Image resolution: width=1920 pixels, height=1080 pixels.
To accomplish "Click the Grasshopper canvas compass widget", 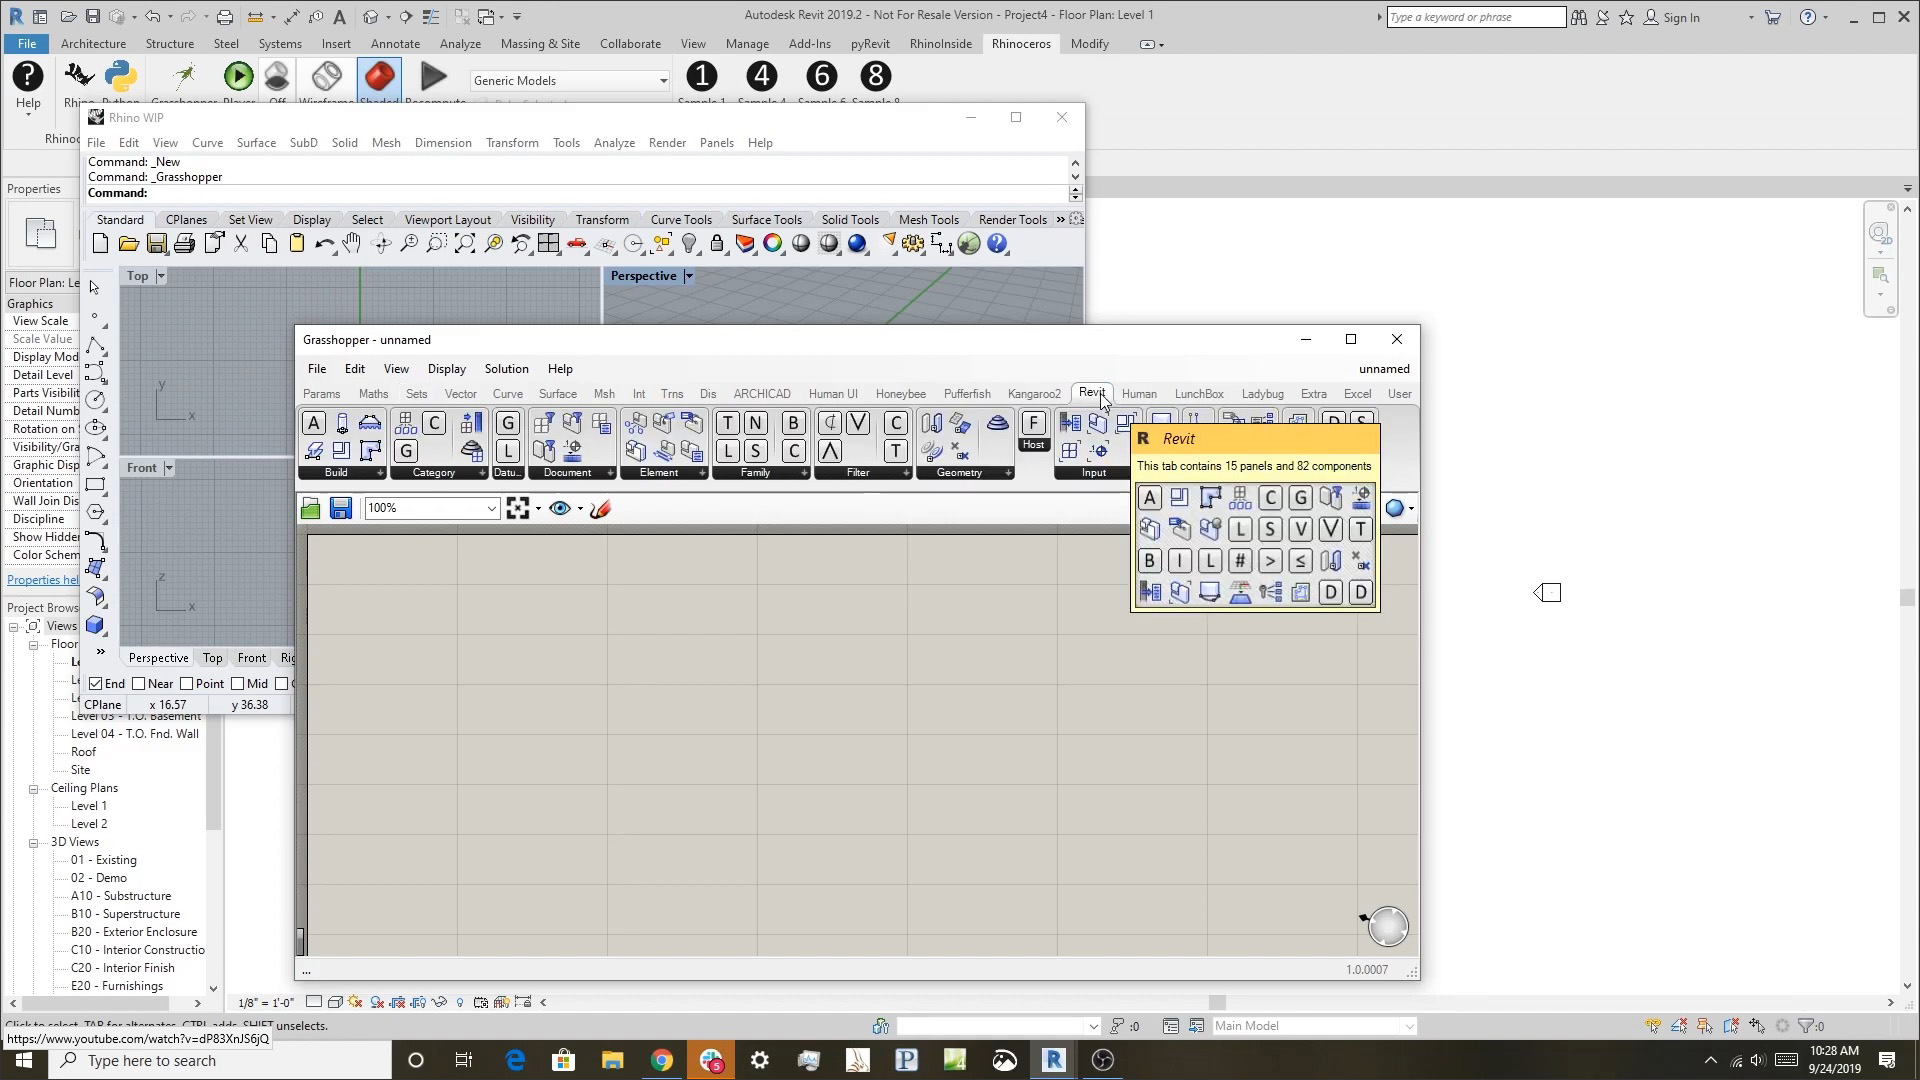I will tap(1387, 926).
